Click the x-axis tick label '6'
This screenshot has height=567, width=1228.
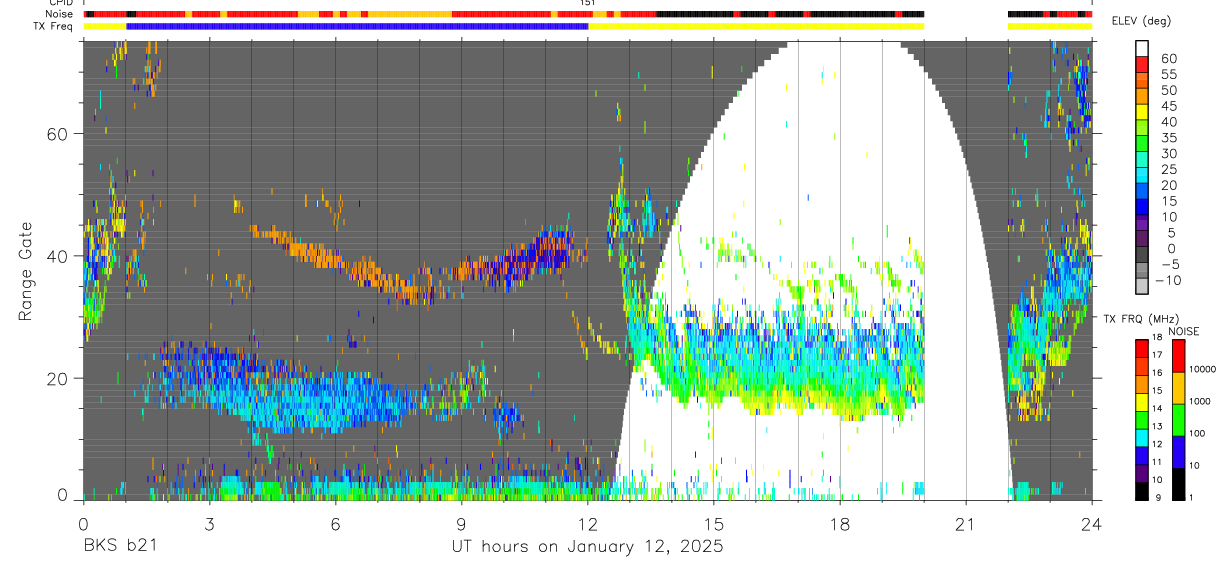[334, 524]
